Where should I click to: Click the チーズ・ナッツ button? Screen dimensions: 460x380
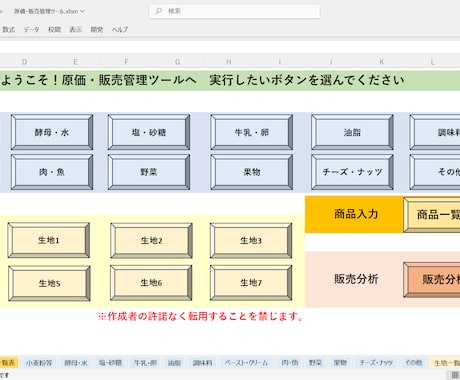tap(352, 172)
